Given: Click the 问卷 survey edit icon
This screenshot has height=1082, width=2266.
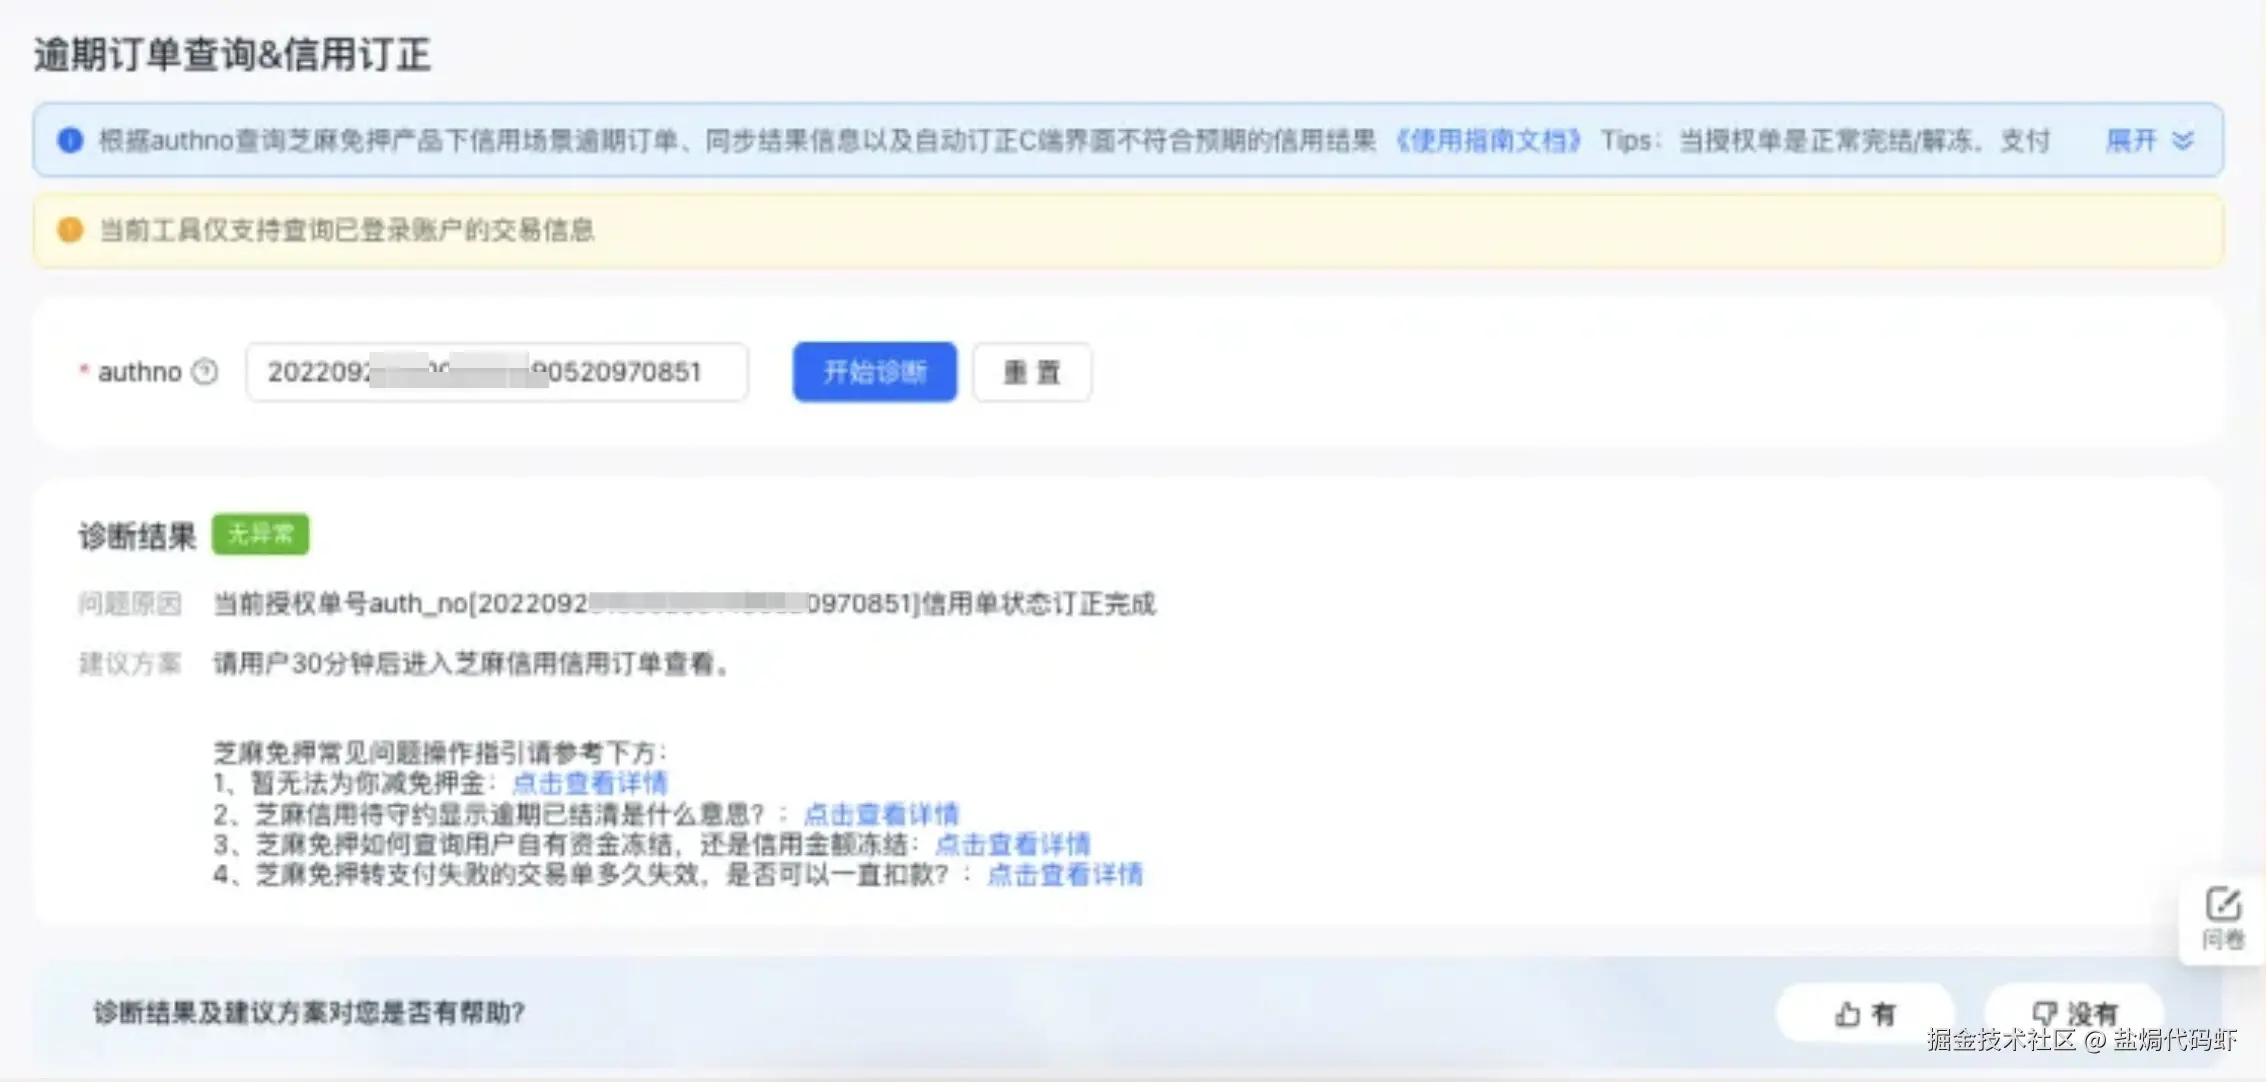Looking at the screenshot, I should [x=2222, y=905].
